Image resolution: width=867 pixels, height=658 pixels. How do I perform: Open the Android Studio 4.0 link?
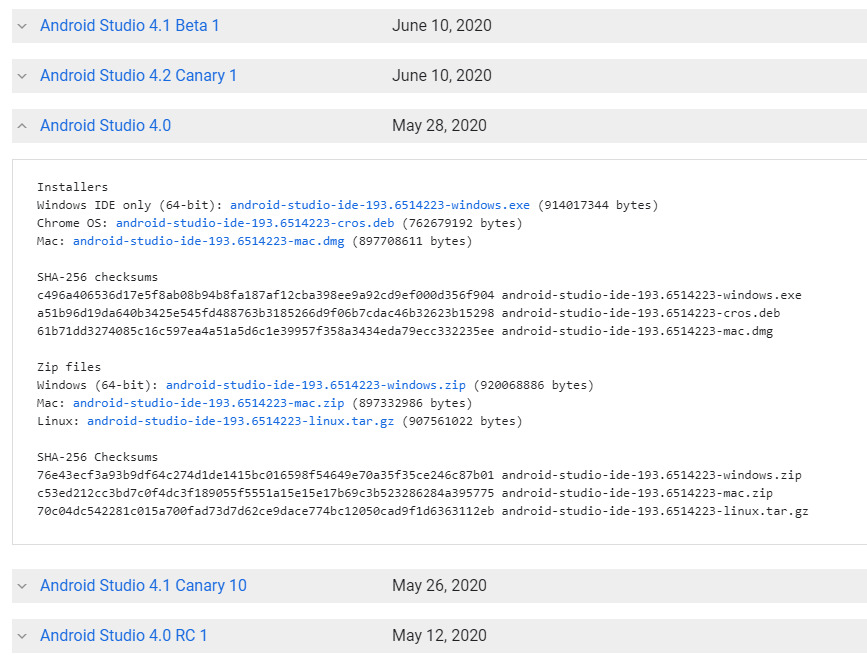tap(105, 125)
